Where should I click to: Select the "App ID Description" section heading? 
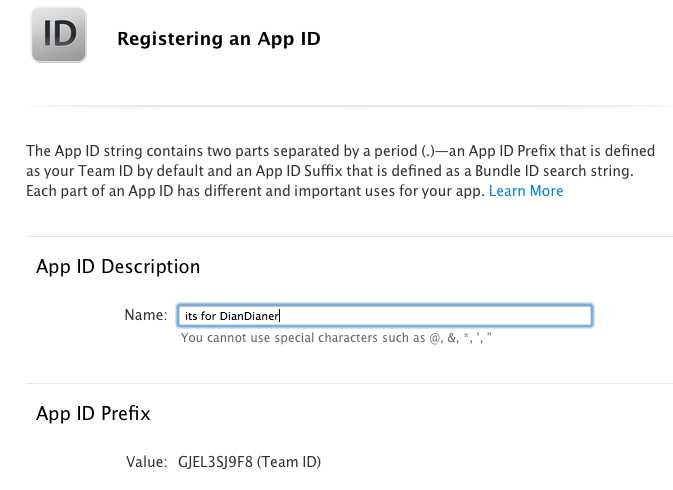[x=118, y=267]
